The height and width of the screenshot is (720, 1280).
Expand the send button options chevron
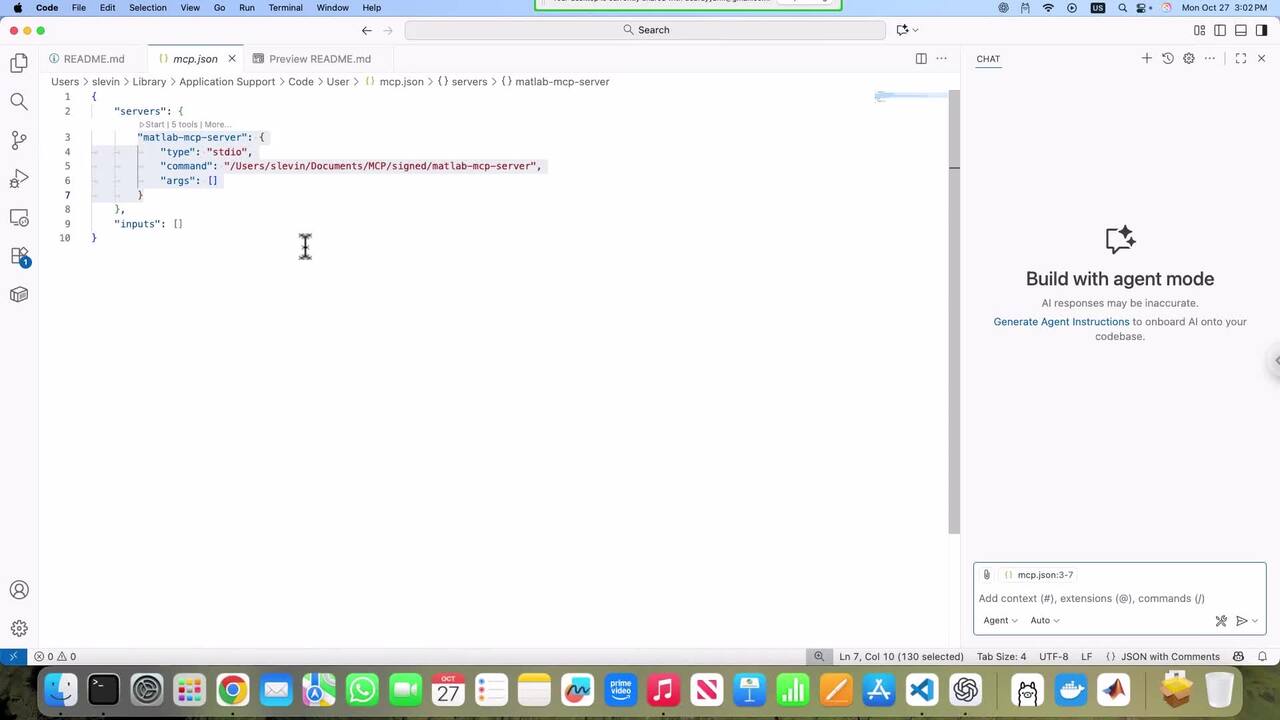coord(1255,621)
